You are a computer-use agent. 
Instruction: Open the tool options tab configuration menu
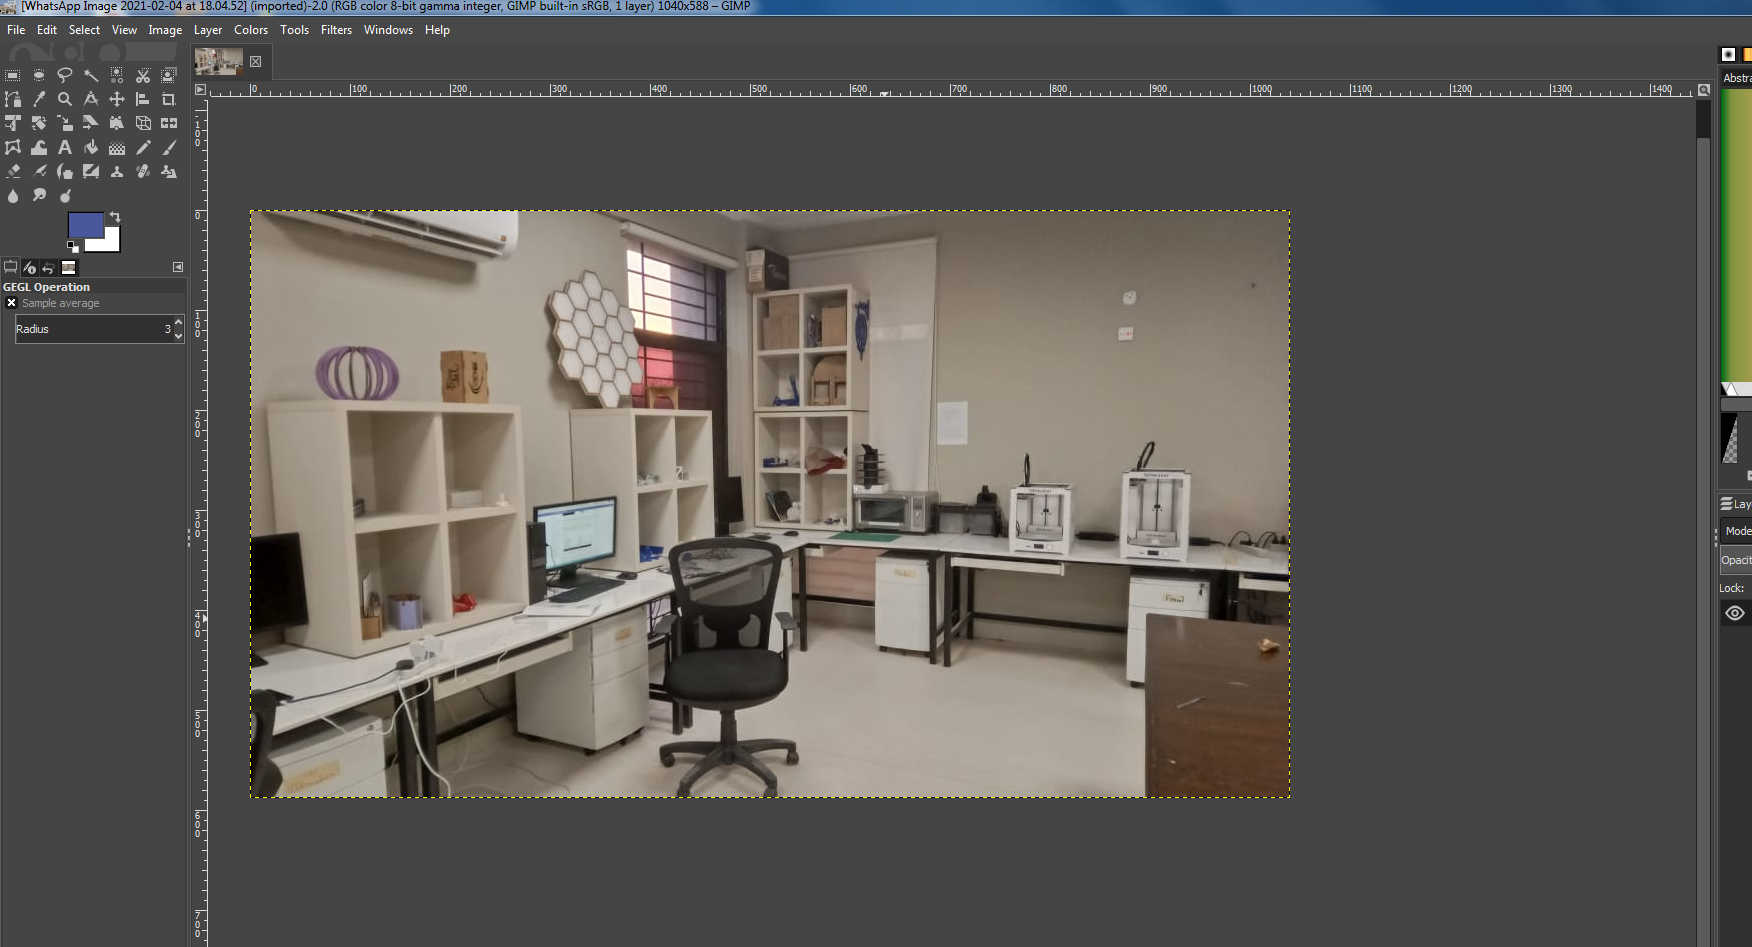(178, 267)
